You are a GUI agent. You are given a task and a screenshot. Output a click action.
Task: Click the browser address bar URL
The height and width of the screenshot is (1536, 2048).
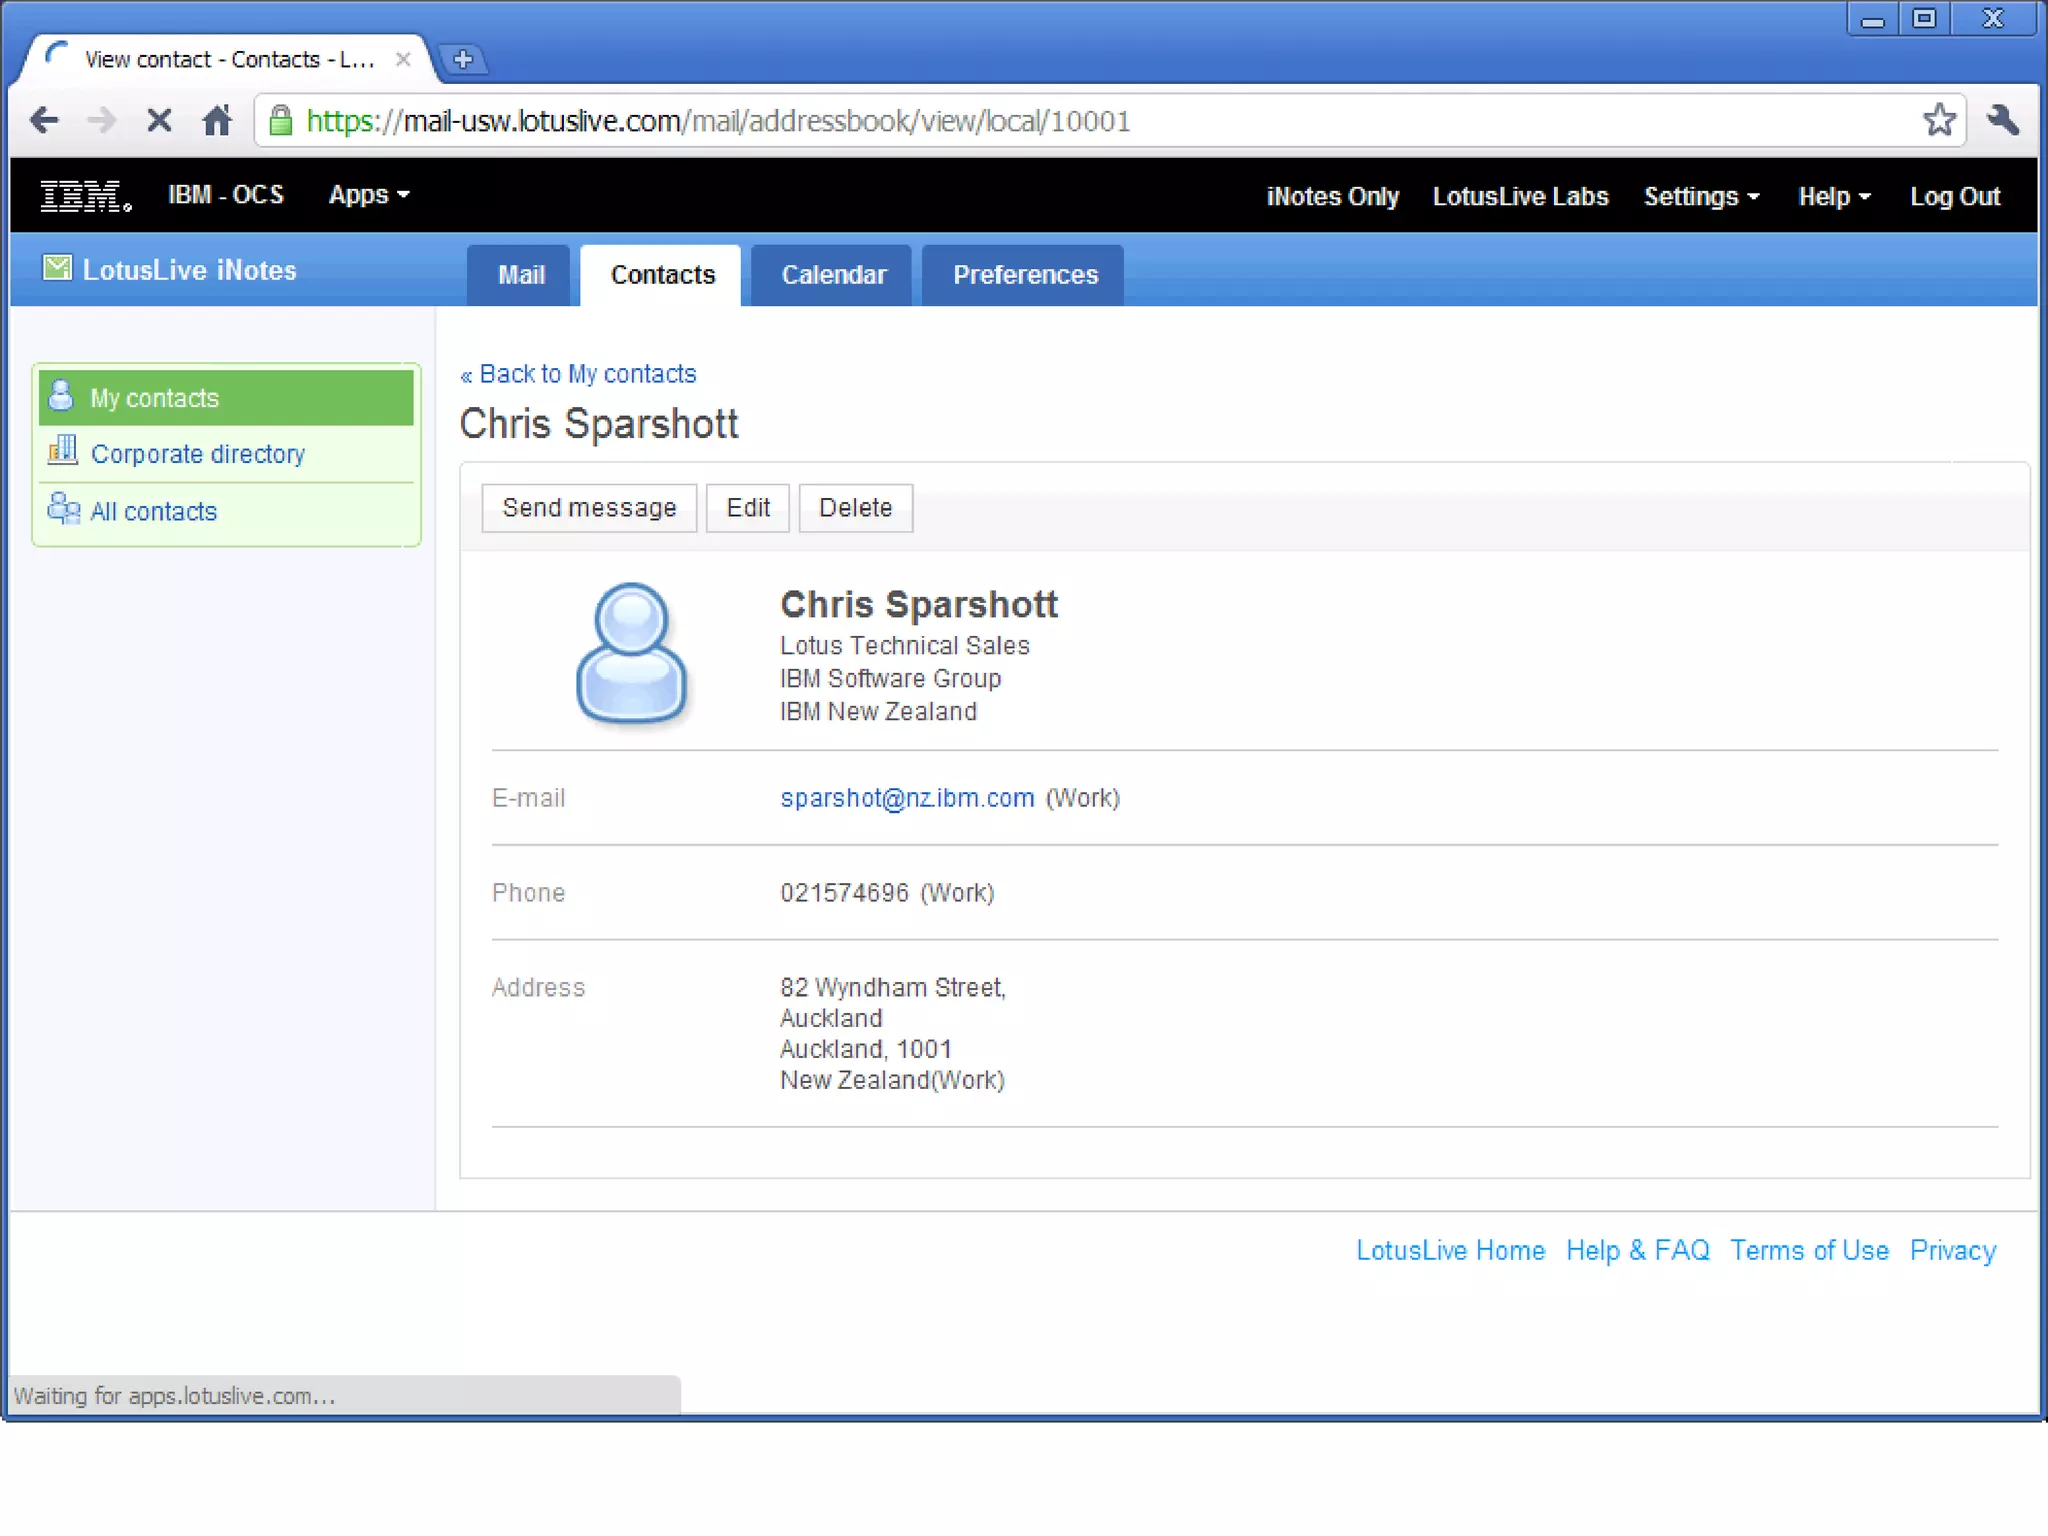[718, 121]
